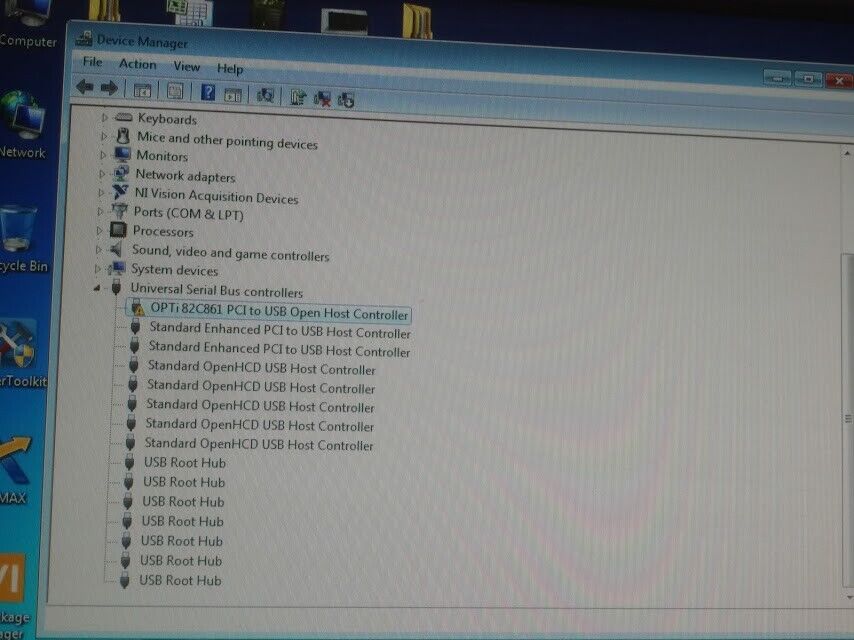Screen dimensions: 854x640
Task: Select second Standard Enhanced PCI to USB Host Controller
Action: [279, 349]
